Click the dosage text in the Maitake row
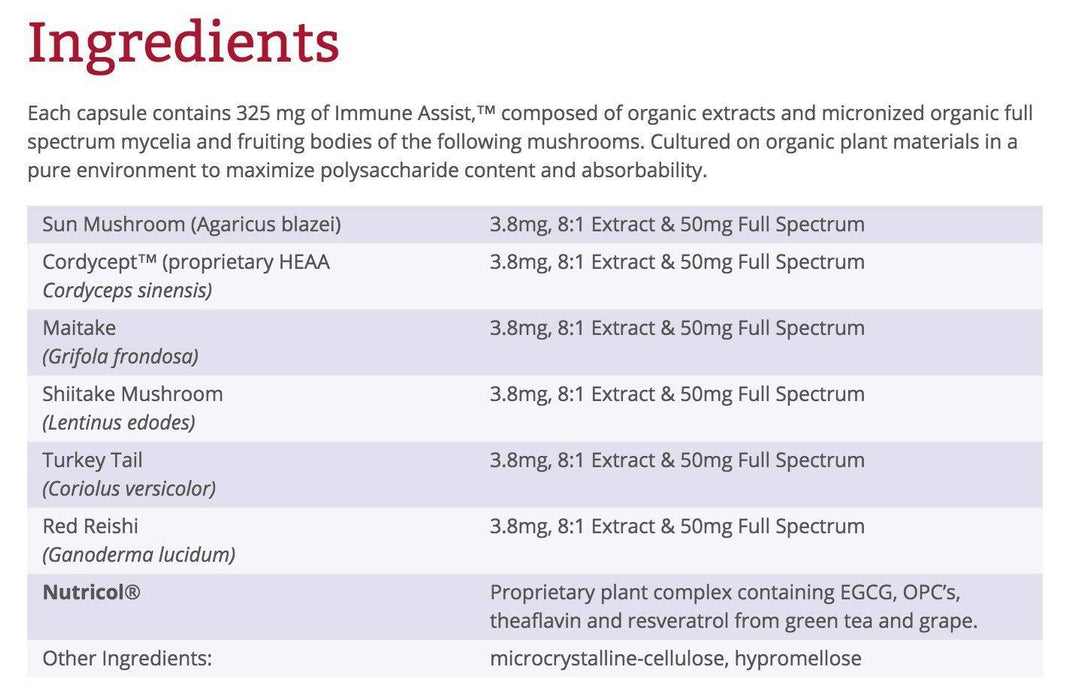The height and width of the screenshot is (700, 1067). point(677,328)
